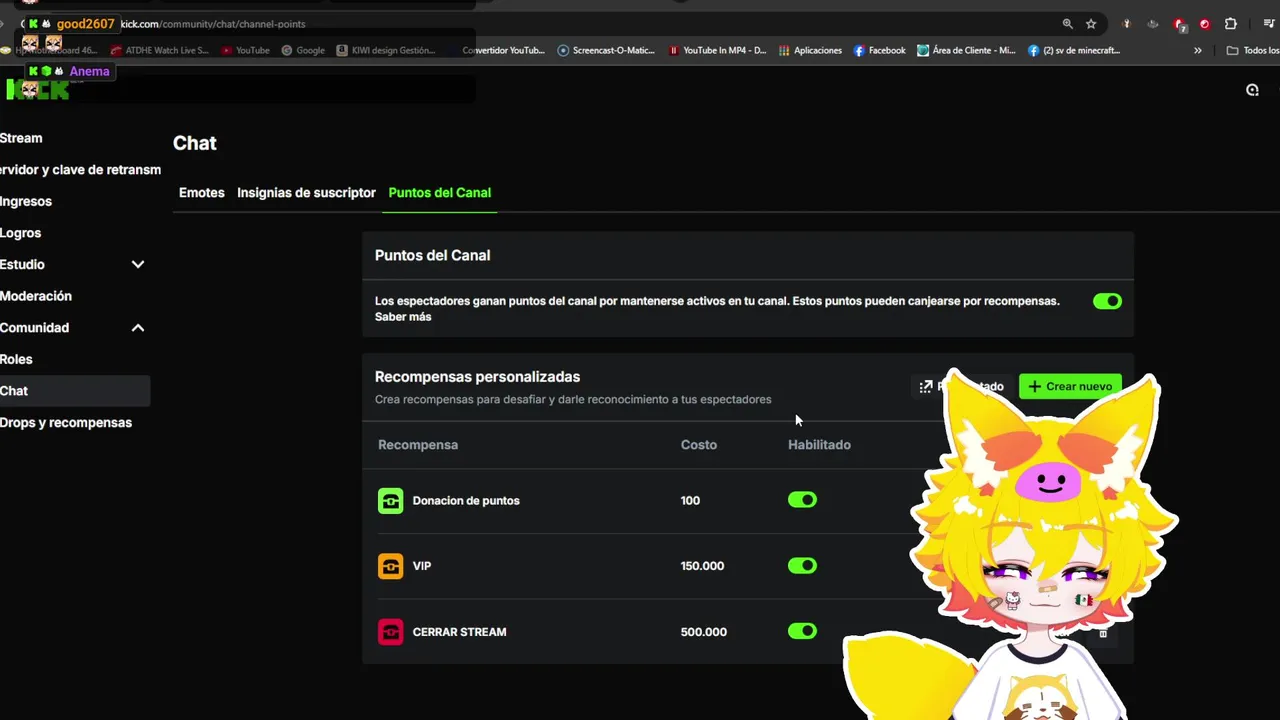Click the trash icon in CERRAR STREAM row
This screenshot has height=720, width=1280.
click(x=1103, y=632)
